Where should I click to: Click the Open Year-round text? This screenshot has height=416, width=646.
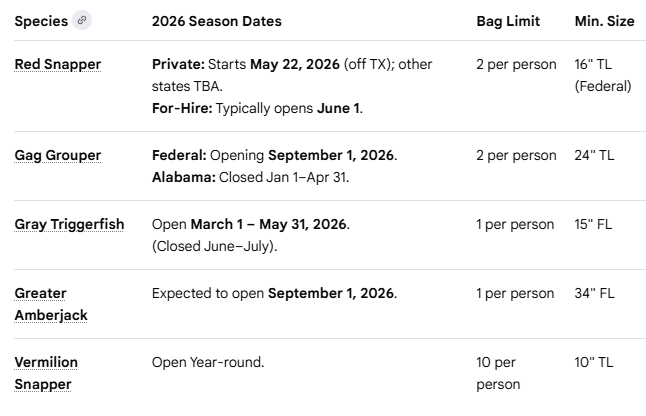(x=208, y=362)
